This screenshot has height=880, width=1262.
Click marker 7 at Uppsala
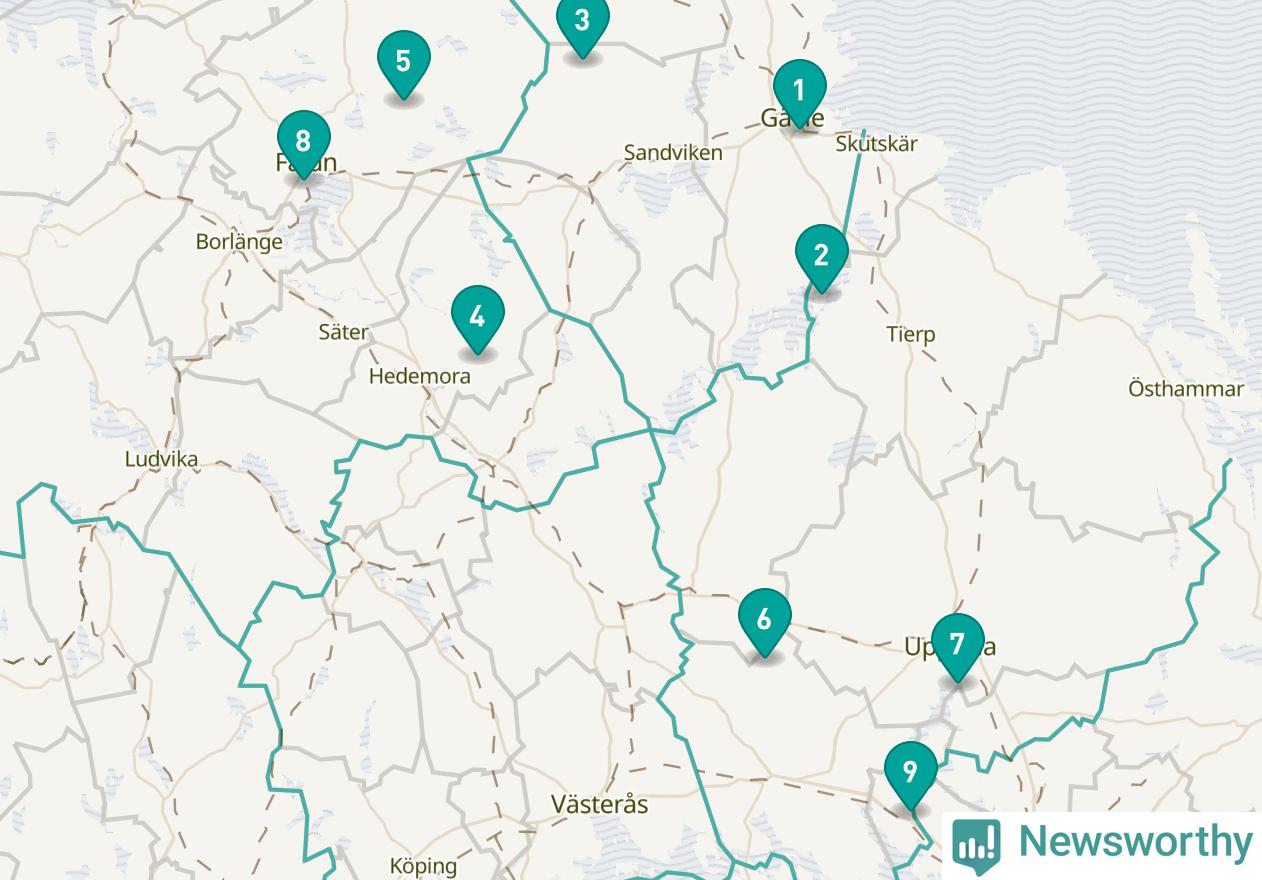point(958,646)
